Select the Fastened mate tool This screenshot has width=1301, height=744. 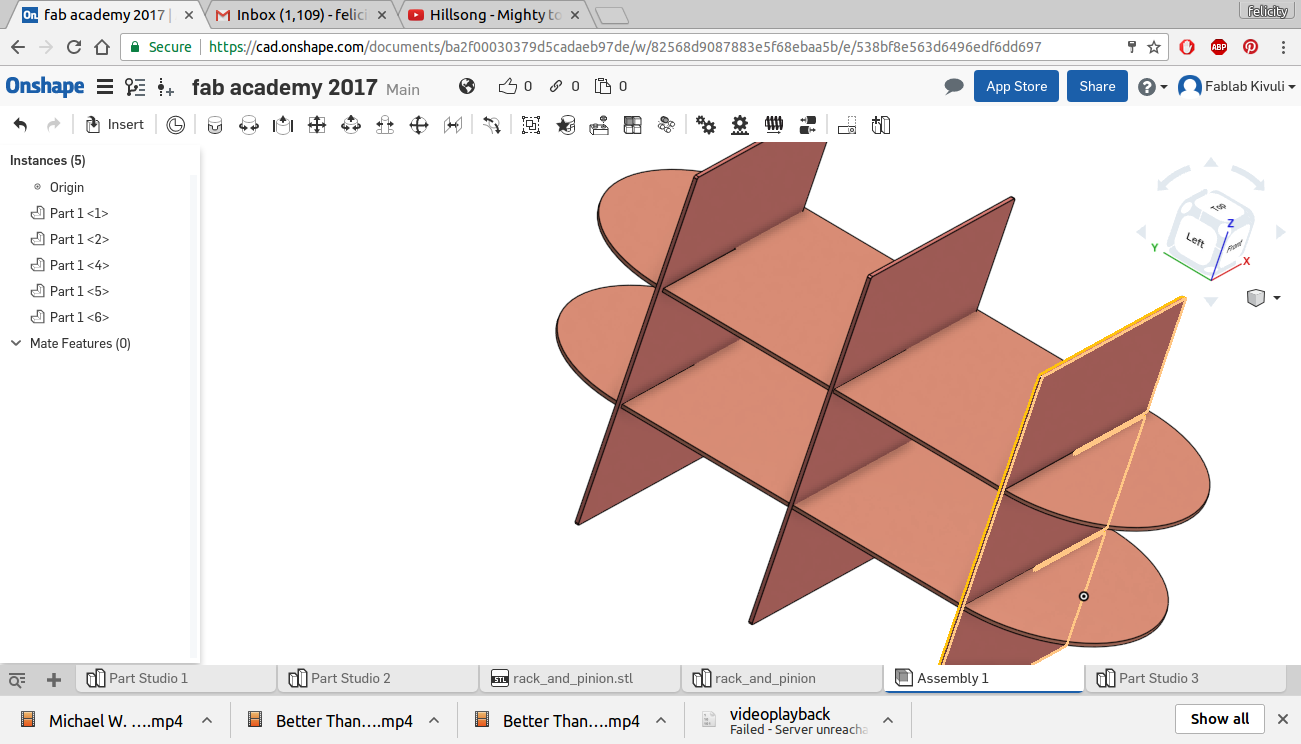click(x=215, y=125)
